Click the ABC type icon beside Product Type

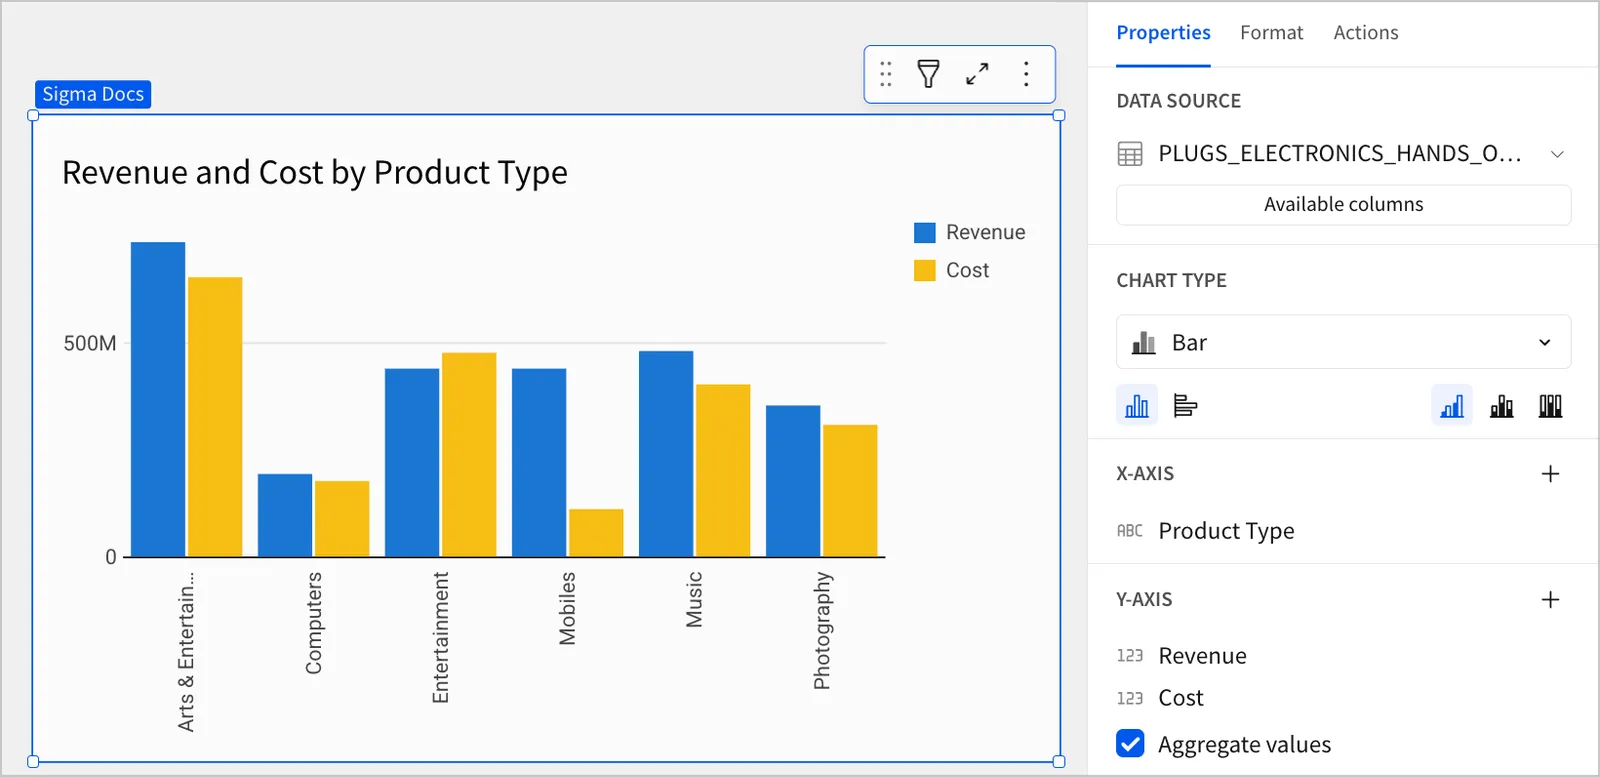tap(1130, 531)
